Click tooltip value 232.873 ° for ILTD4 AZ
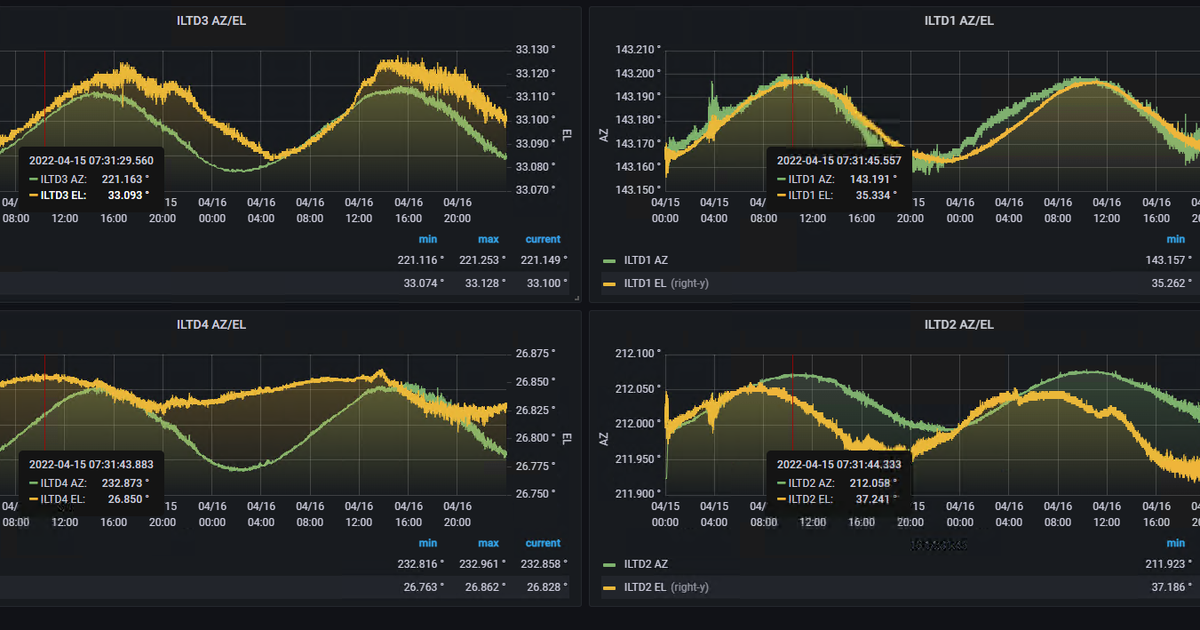 [x=126, y=483]
